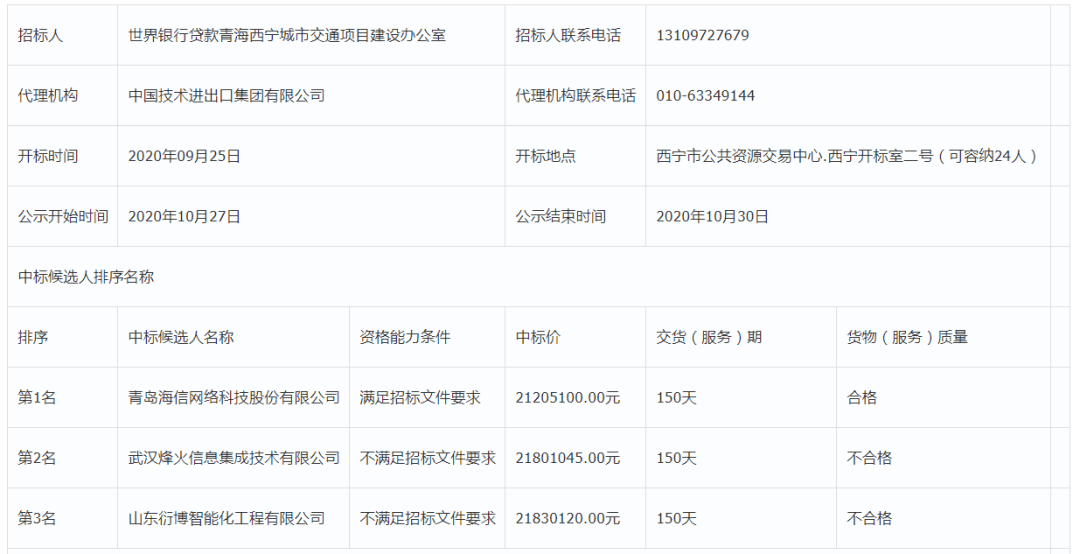Image resolution: width=1080 pixels, height=554 pixels.
Task: Click 满足招标文件要求 in the 第1名 row
Action: click(419, 398)
